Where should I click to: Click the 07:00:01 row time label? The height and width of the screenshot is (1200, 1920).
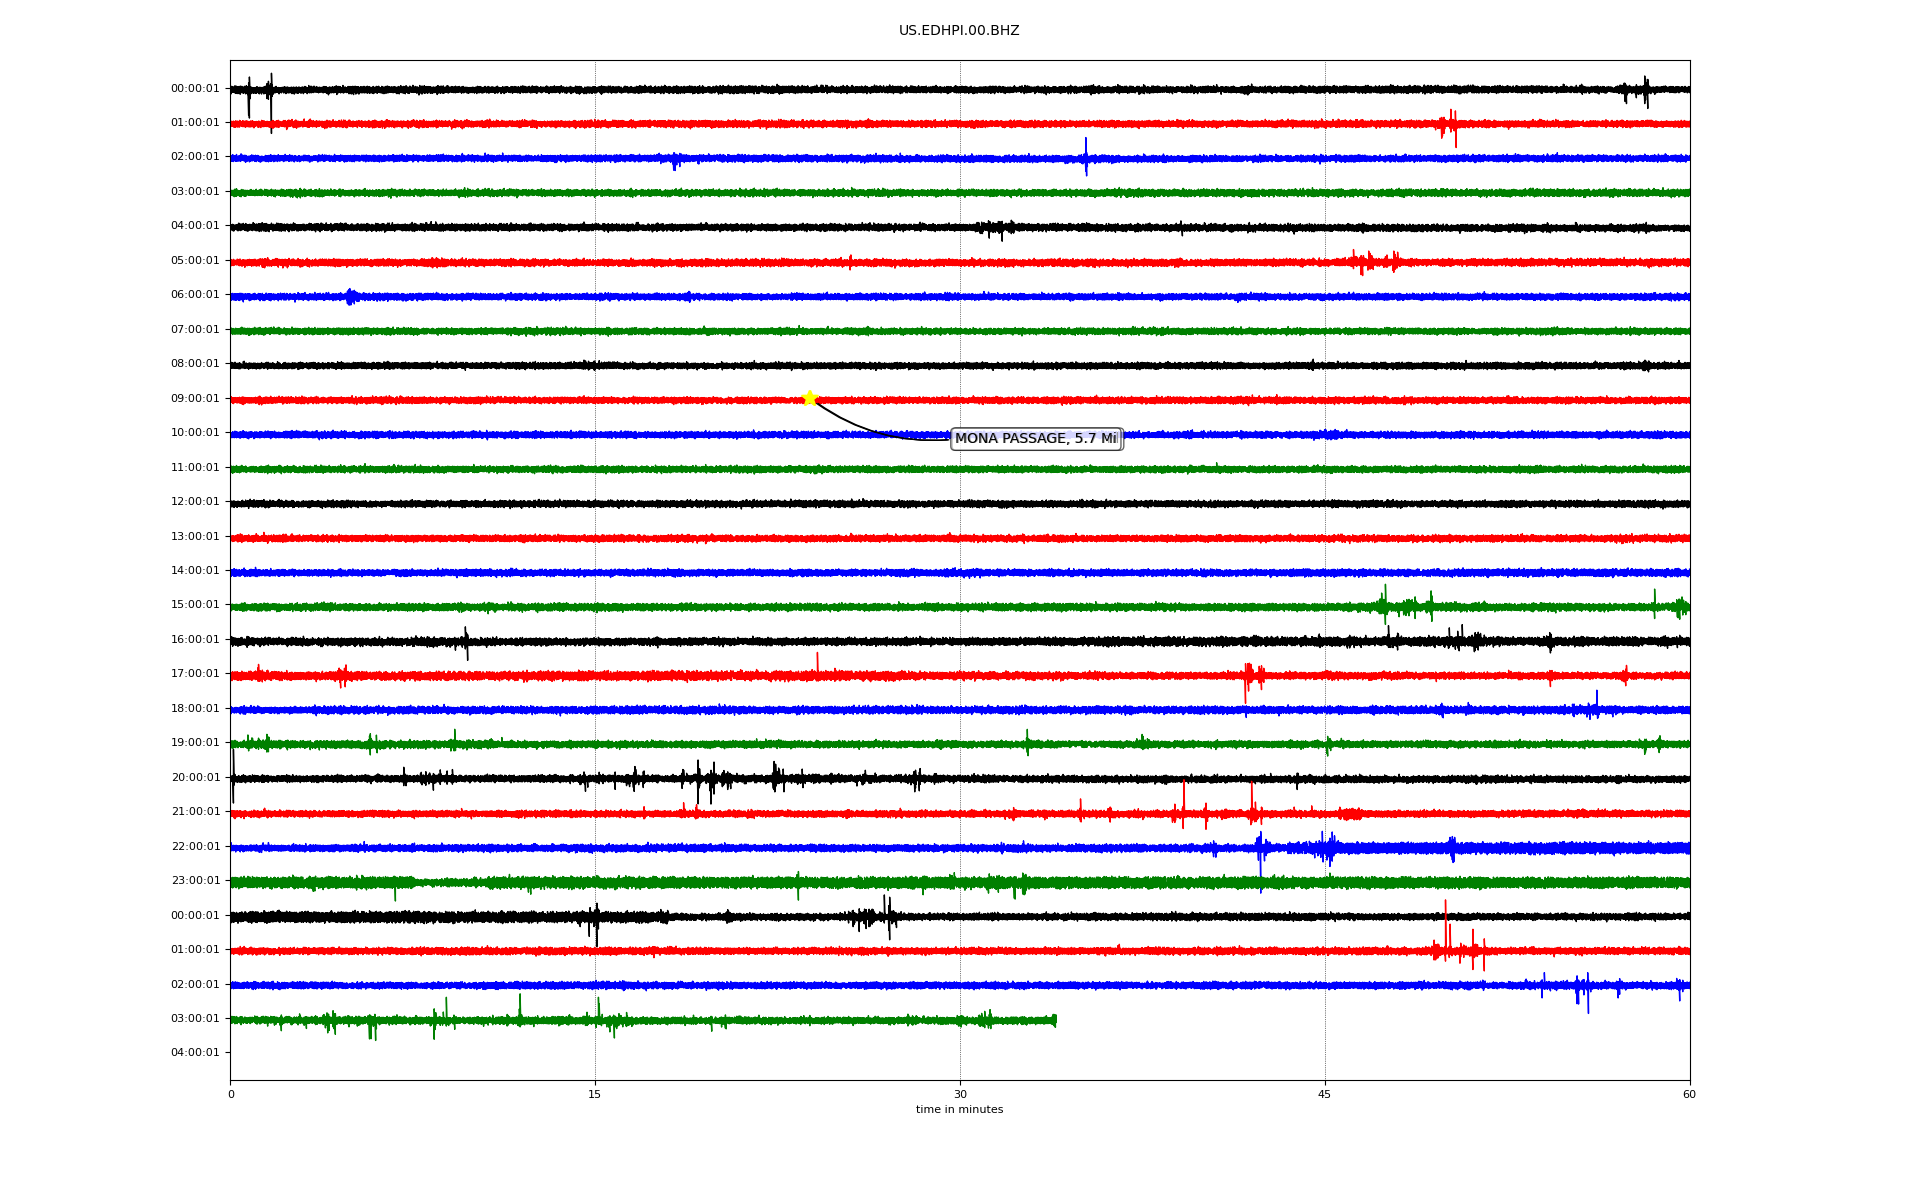coord(195,330)
